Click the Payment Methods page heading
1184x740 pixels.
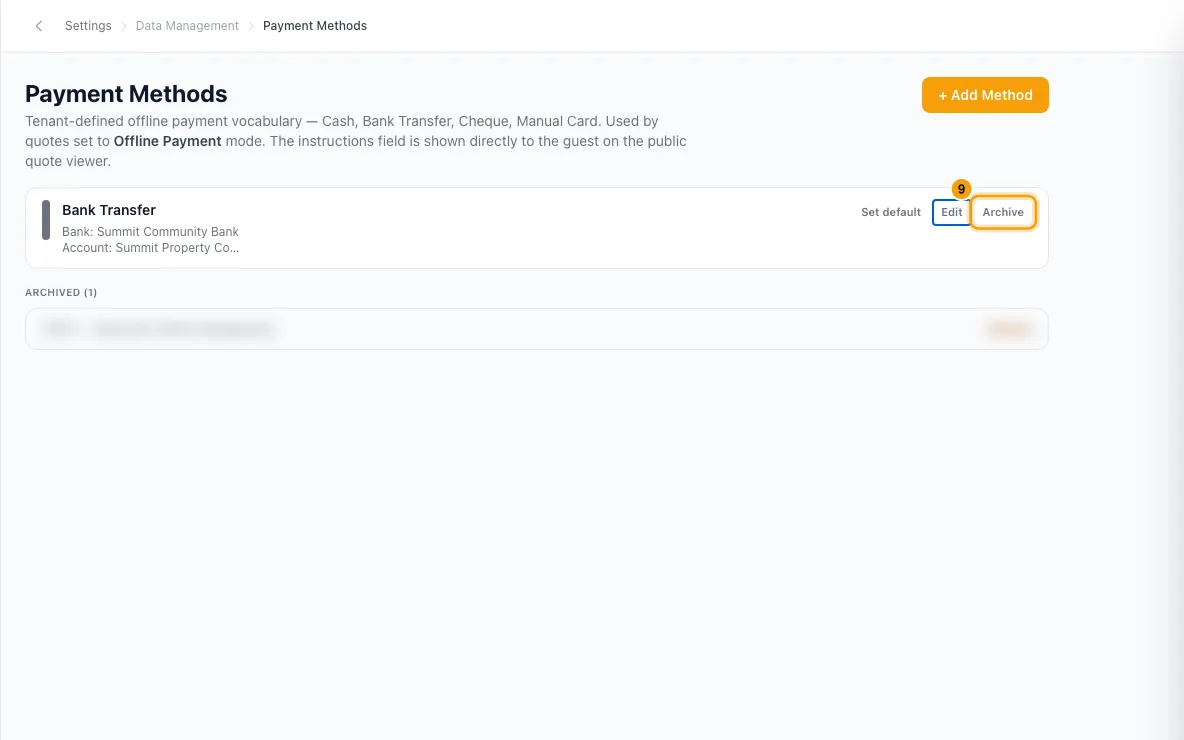126,94
